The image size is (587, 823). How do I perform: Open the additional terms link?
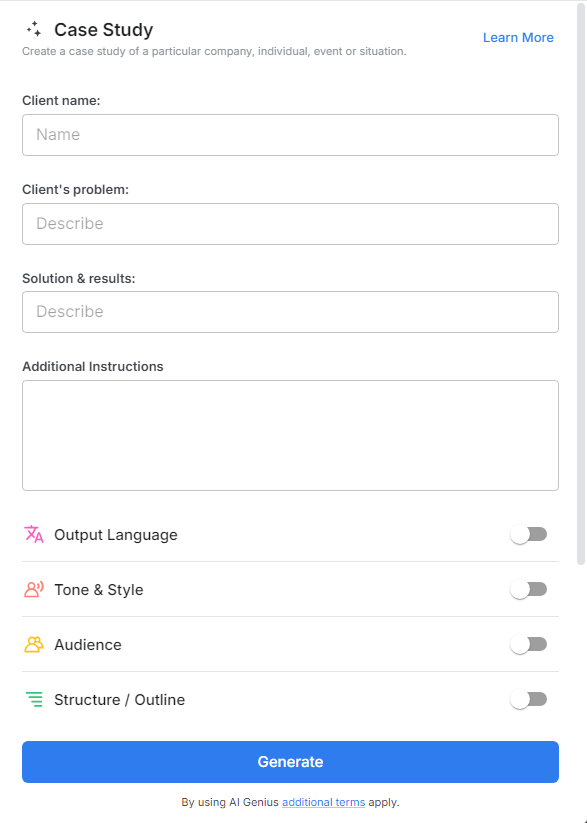tap(323, 802)
